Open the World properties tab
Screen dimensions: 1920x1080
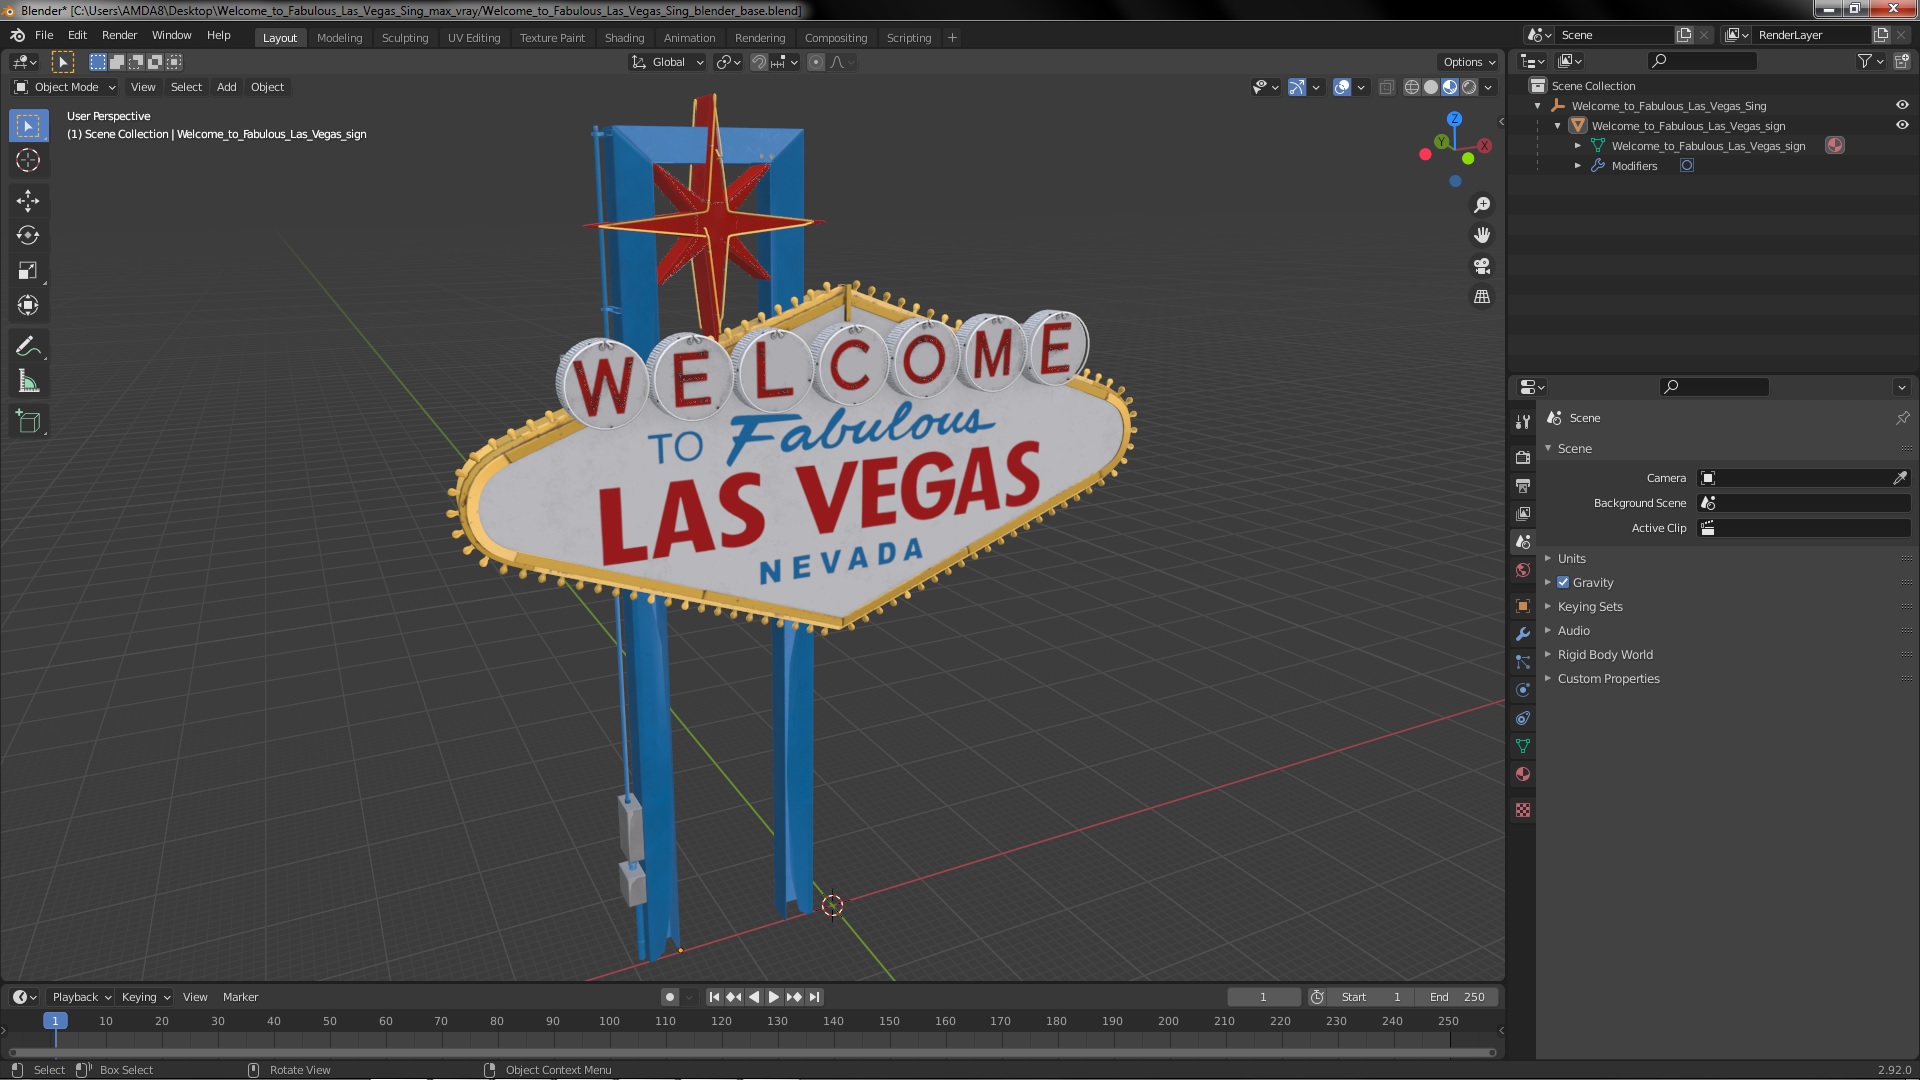click(1523, 570)
